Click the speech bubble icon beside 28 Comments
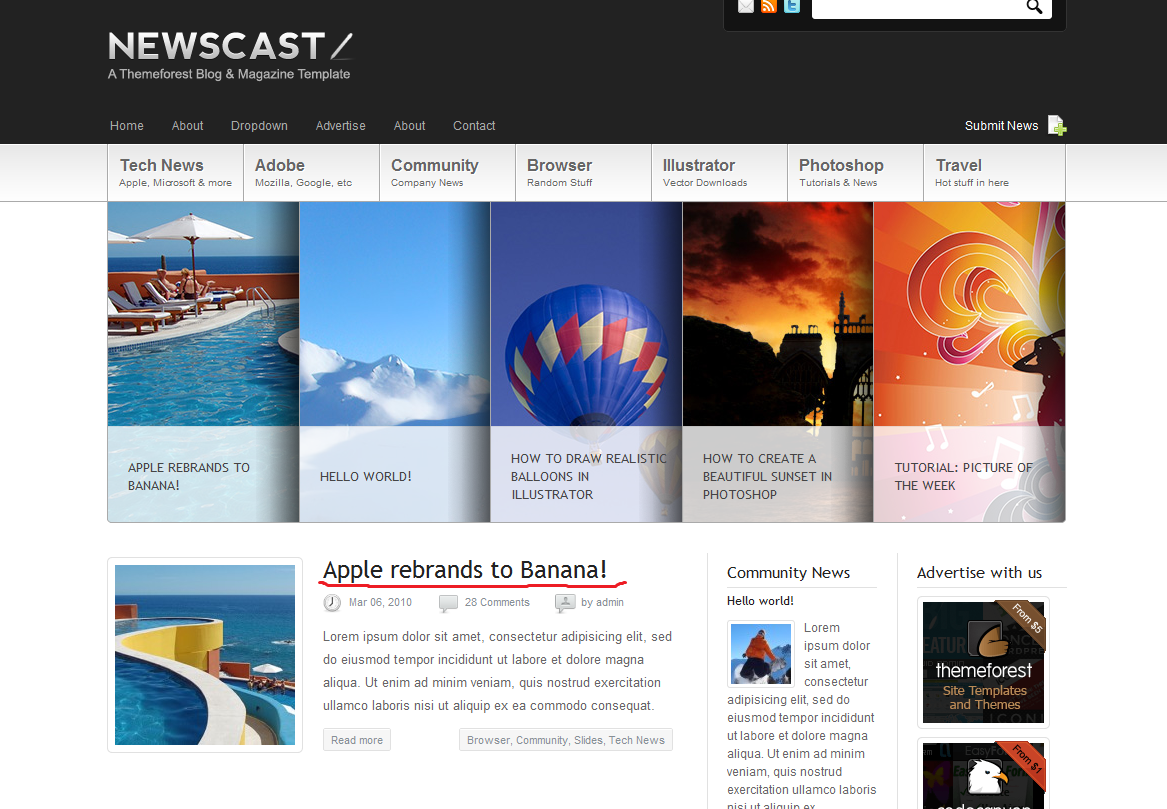The image size is (1167, 809). coord(448,603)
